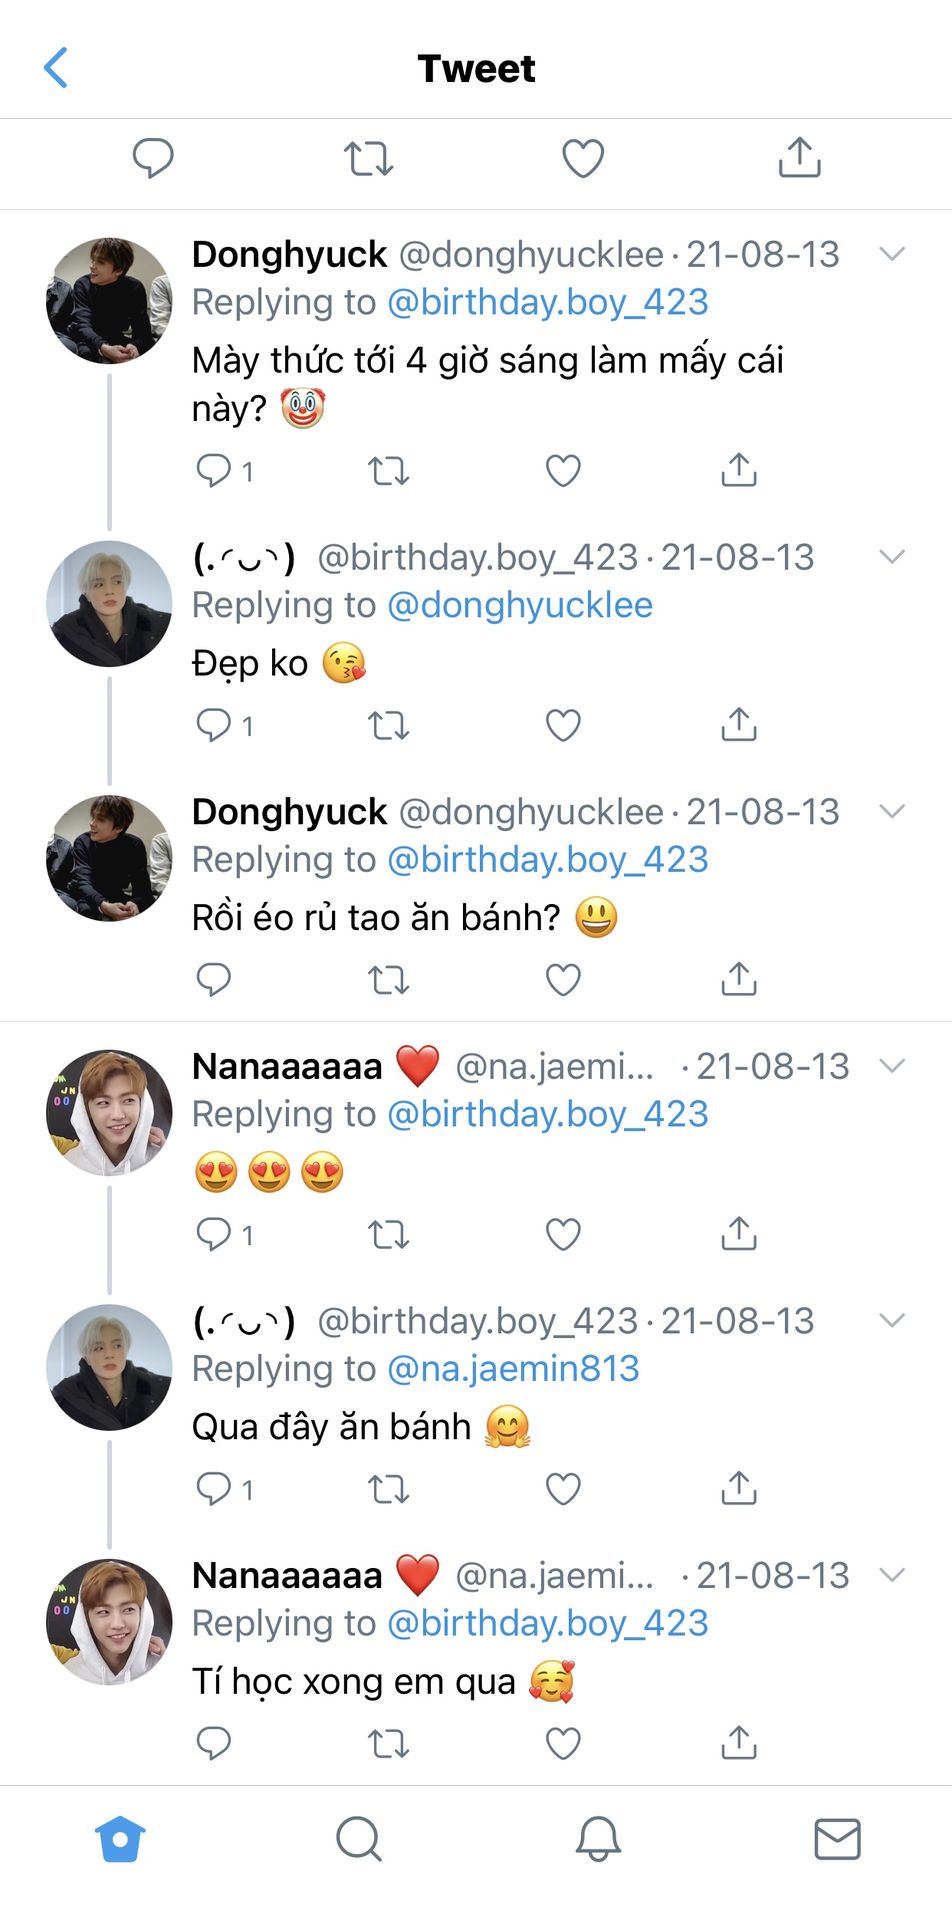Open the reply thread on Nanaaaaaa's heart-eyes tweet
The image size is (952, 1920).
pyautogui.click(x=214, y=1234)
